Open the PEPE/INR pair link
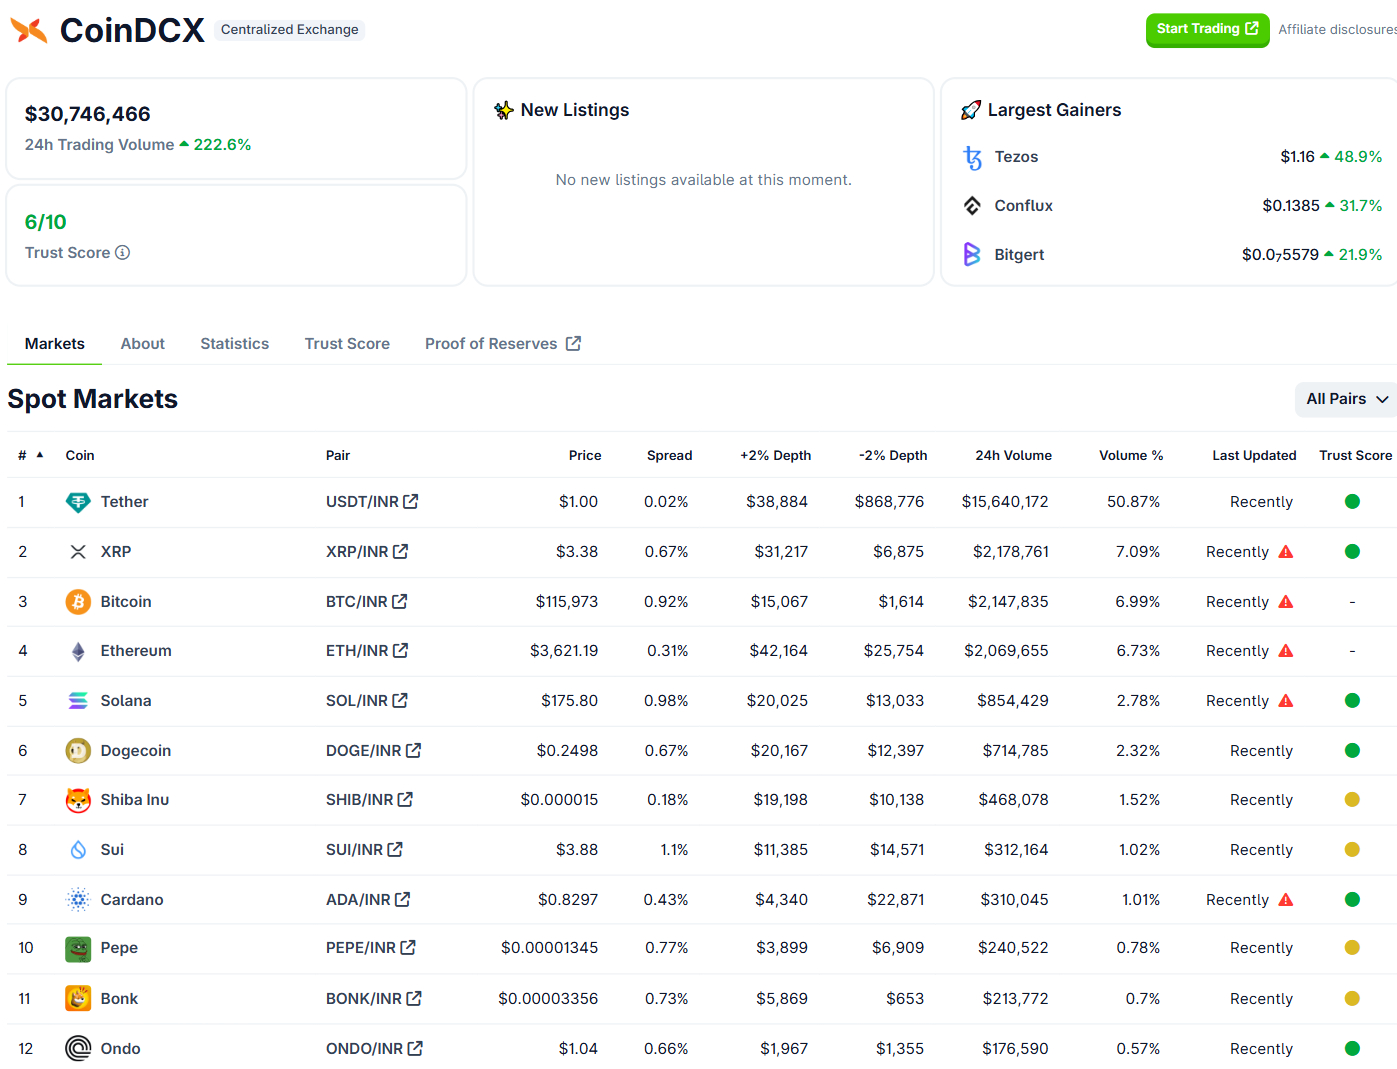This screenshot has width=1397, height=1069. coord(370,948)
